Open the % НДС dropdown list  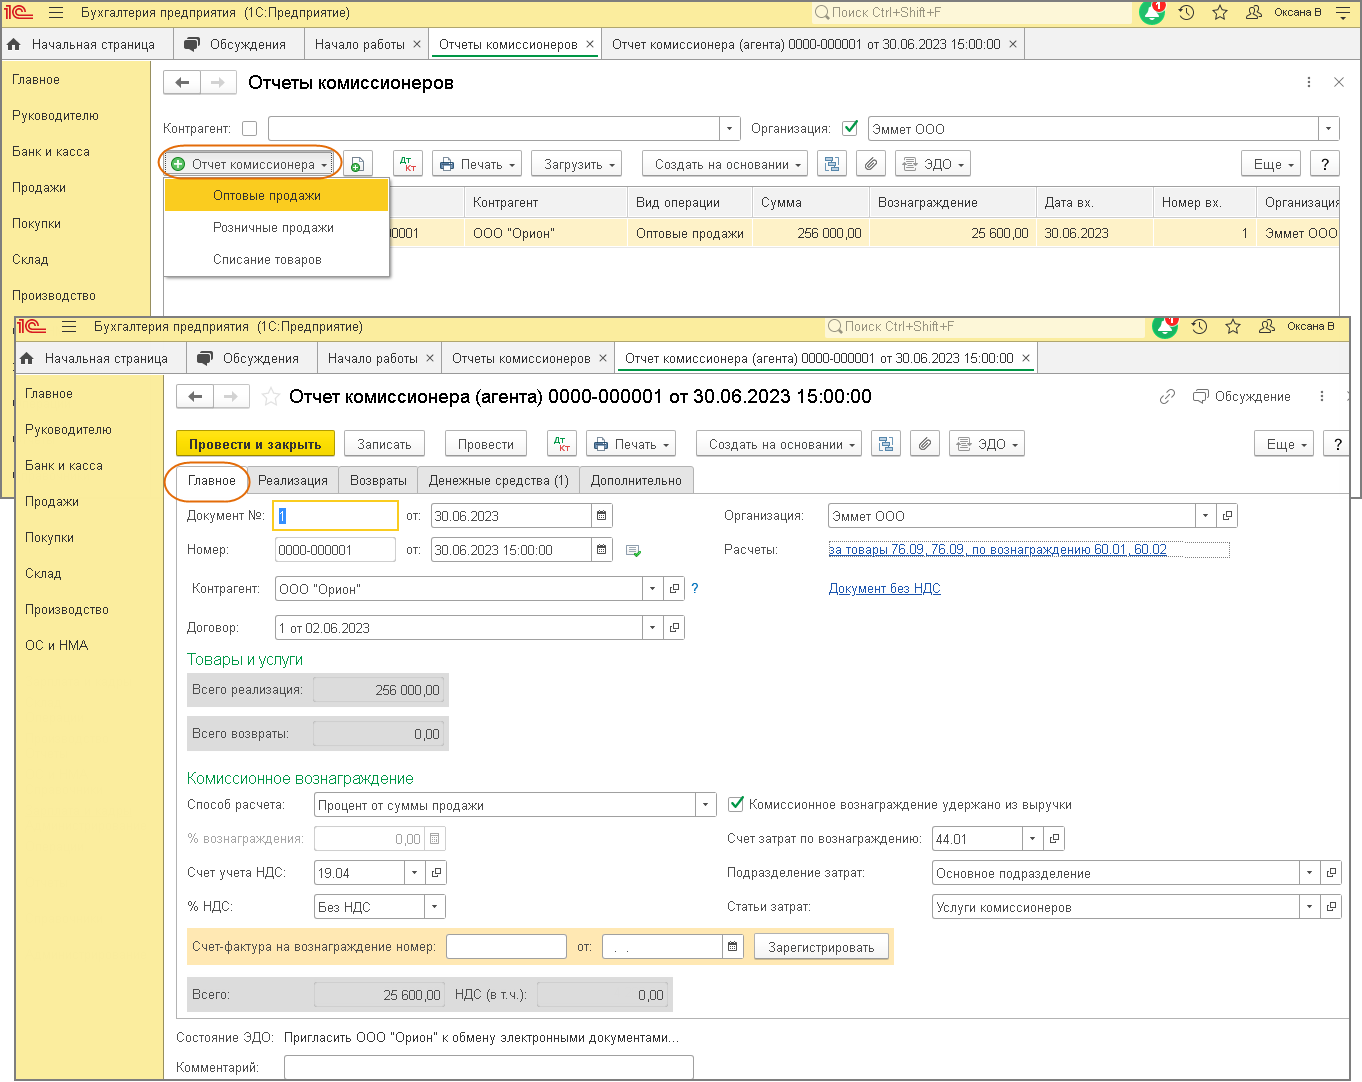click(x=434, y=907)
